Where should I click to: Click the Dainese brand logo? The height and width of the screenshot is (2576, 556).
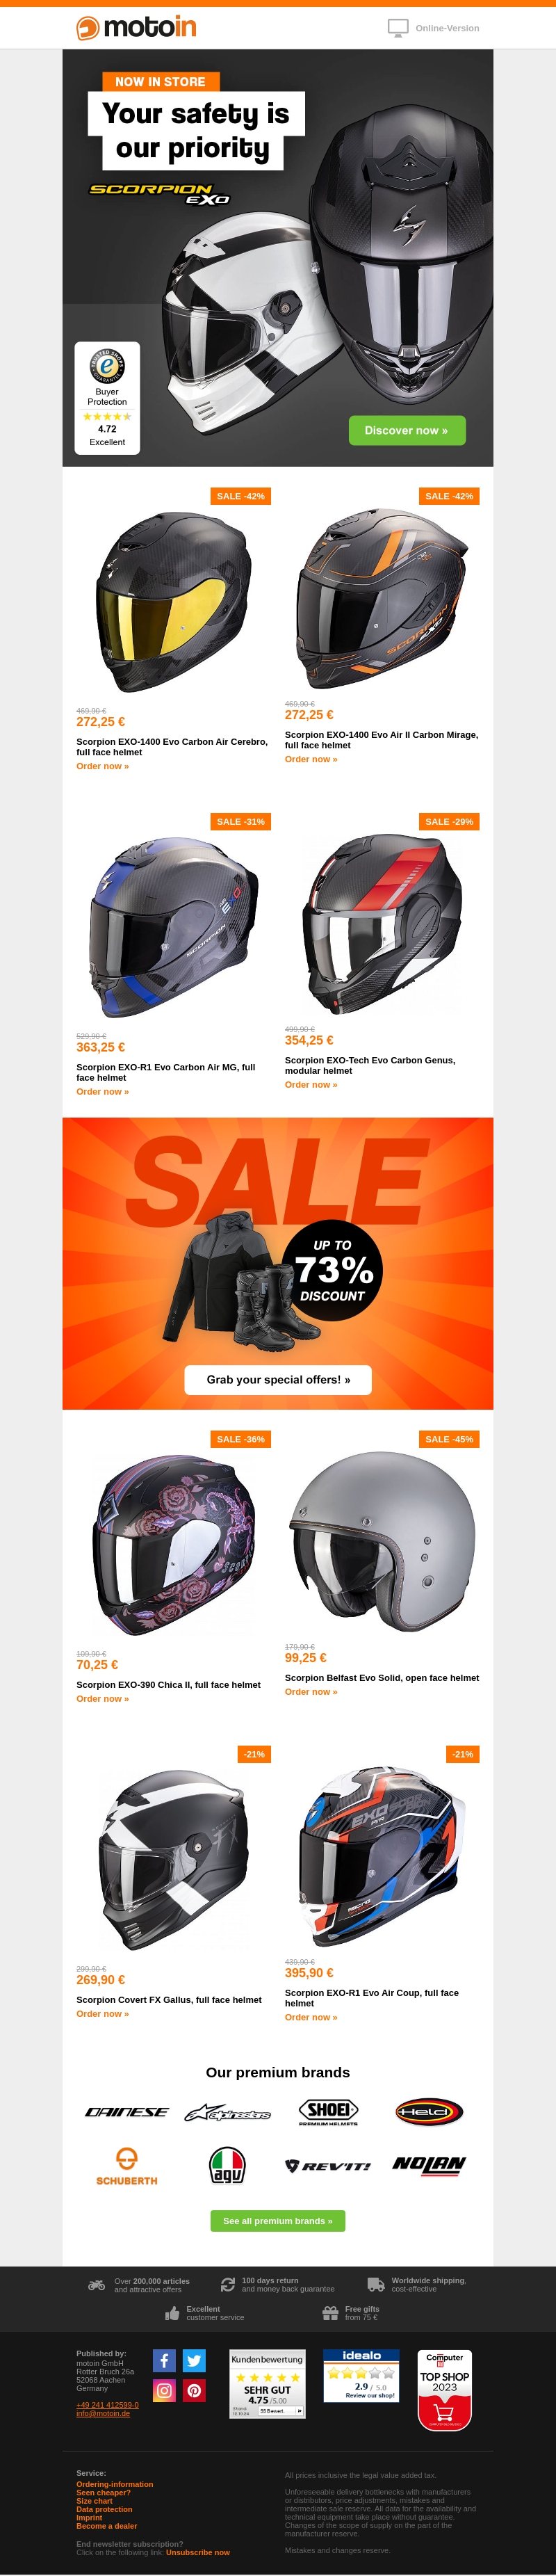pos(127,2113)
